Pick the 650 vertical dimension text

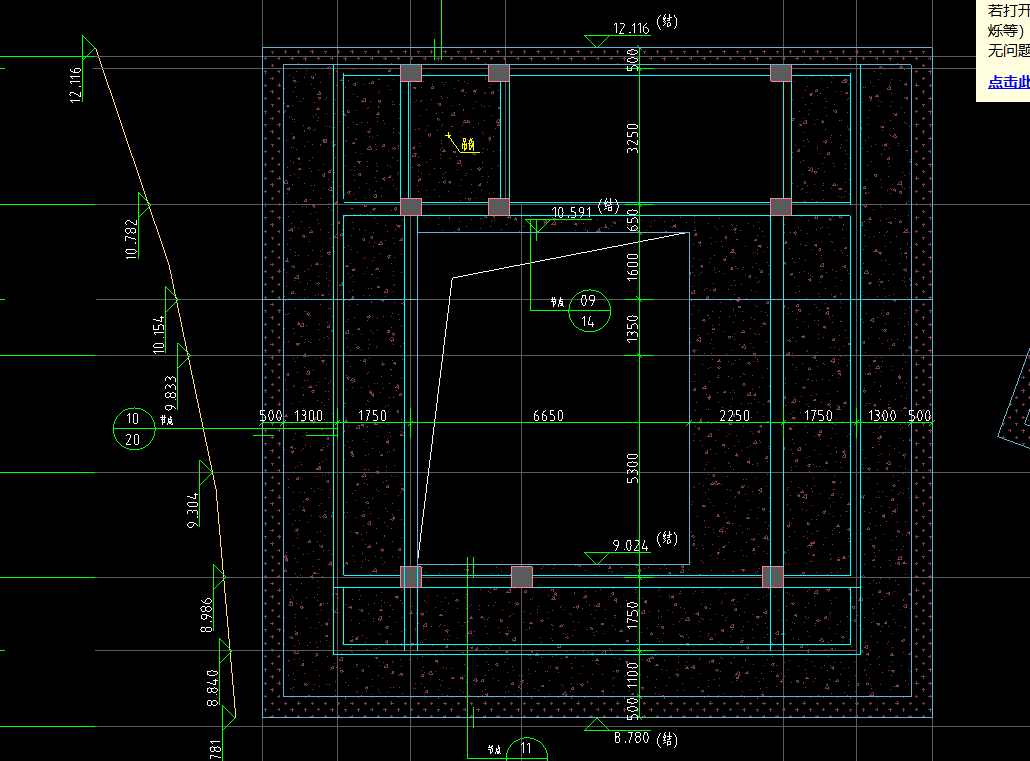[x=633, y=219]
